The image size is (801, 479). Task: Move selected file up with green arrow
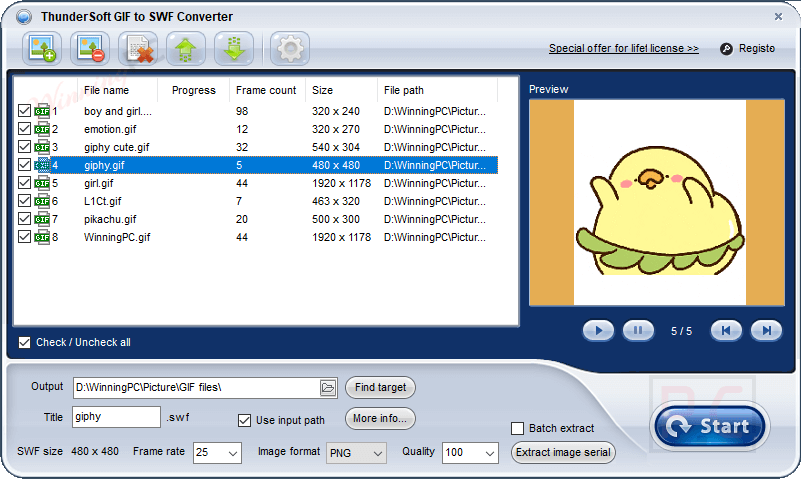pyautogui.click(x=186, y=49)
